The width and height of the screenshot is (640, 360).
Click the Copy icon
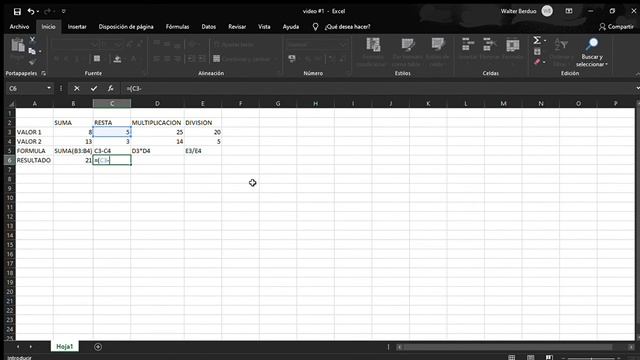[32, 51]
